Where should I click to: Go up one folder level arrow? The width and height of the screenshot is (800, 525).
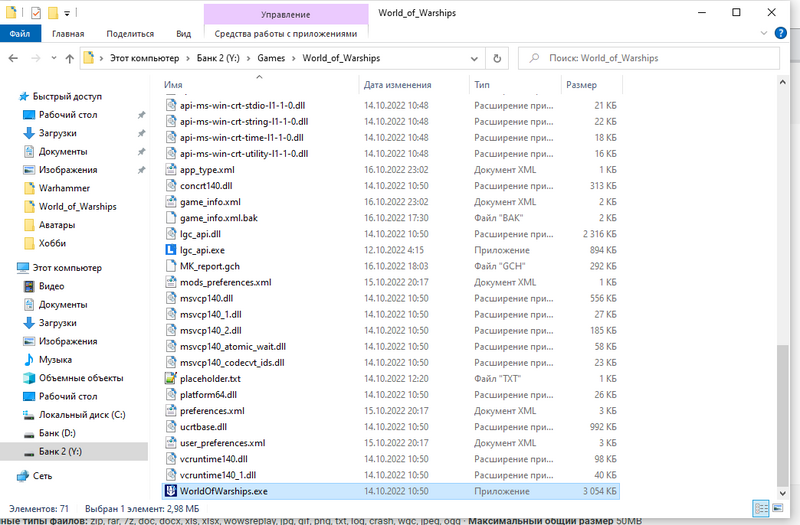pos(69,58)
